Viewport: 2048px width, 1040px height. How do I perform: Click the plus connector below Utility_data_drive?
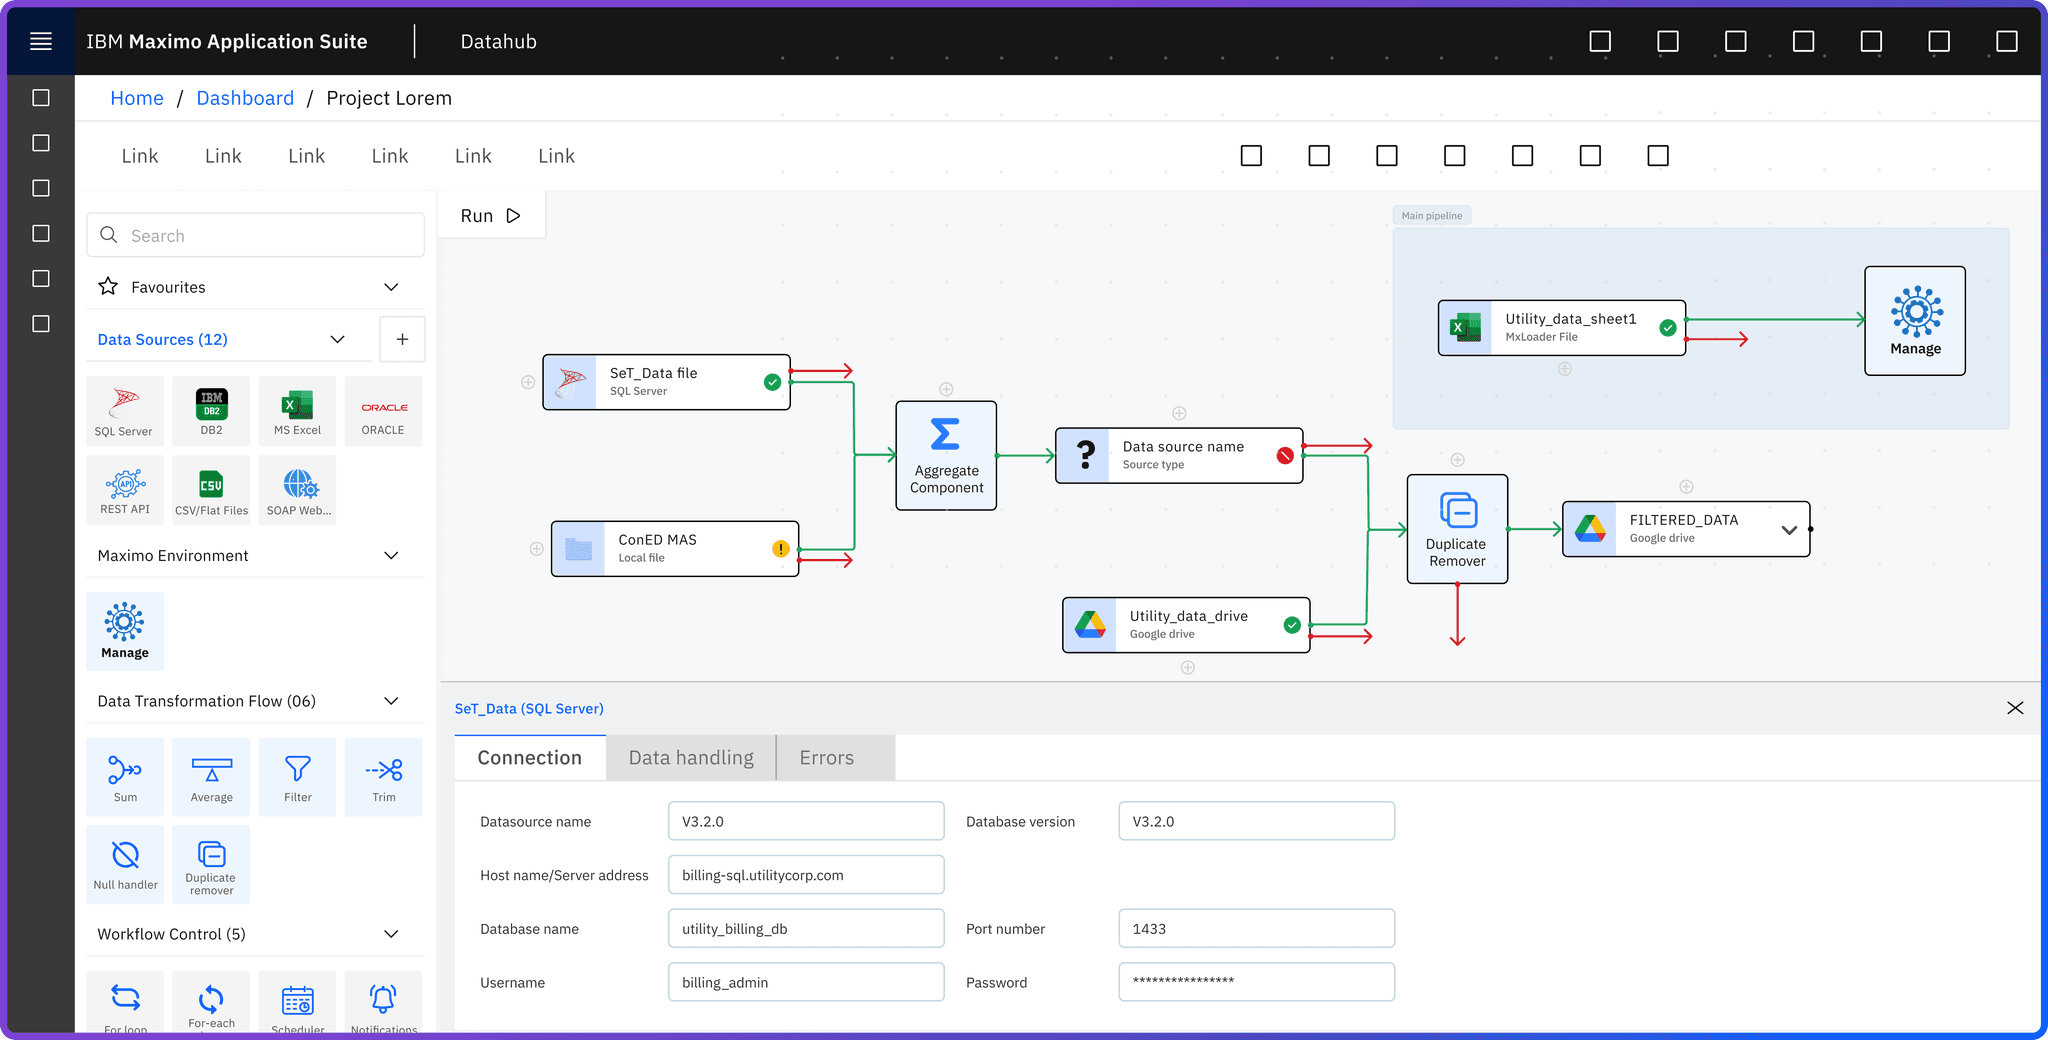tap(1187, 667)
